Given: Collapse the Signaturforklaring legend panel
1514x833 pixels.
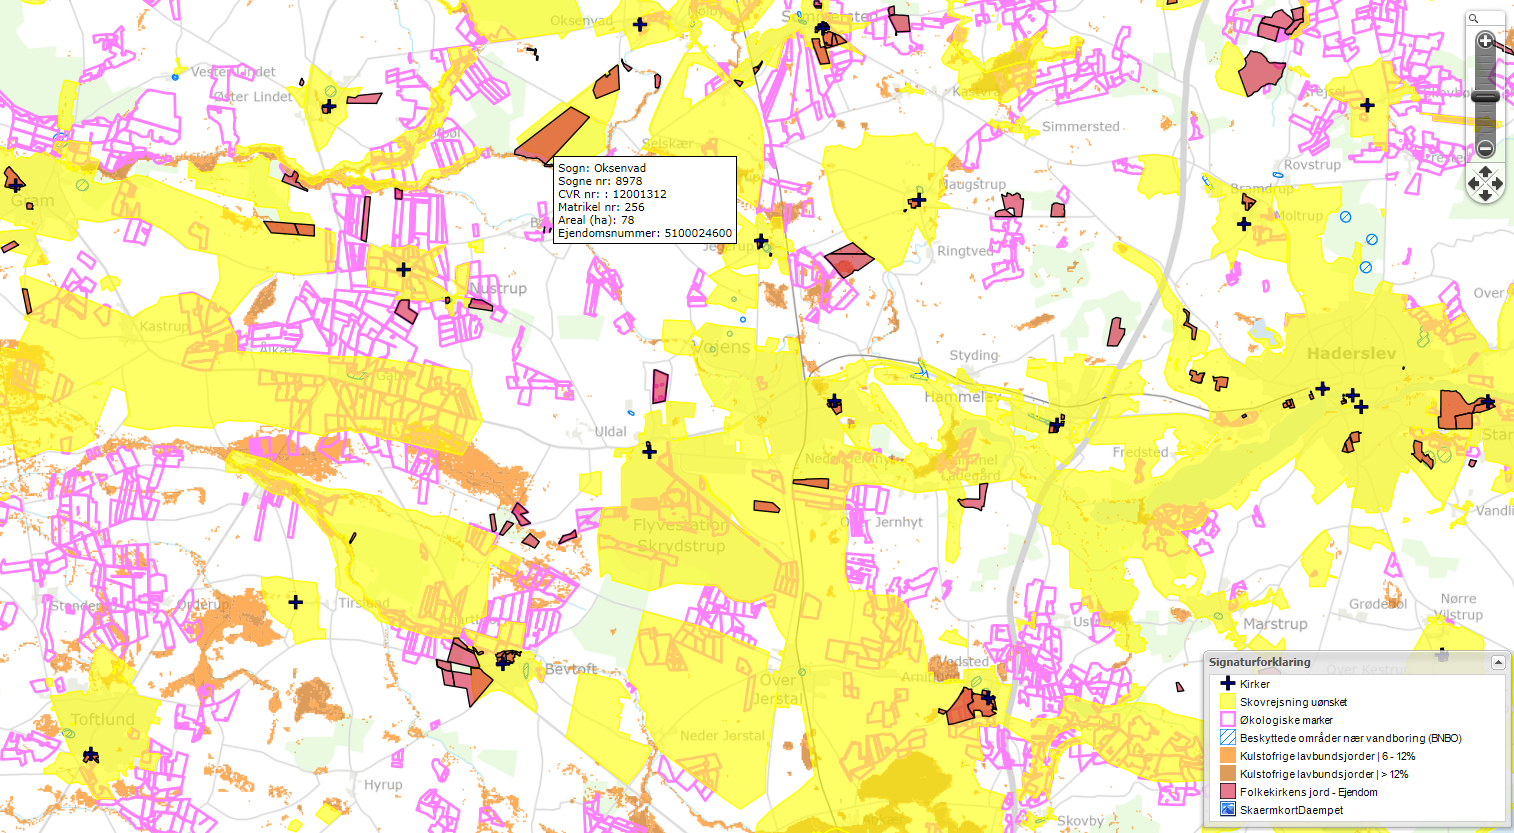Looking at the screenshot, I should [x=1497, y=662].
